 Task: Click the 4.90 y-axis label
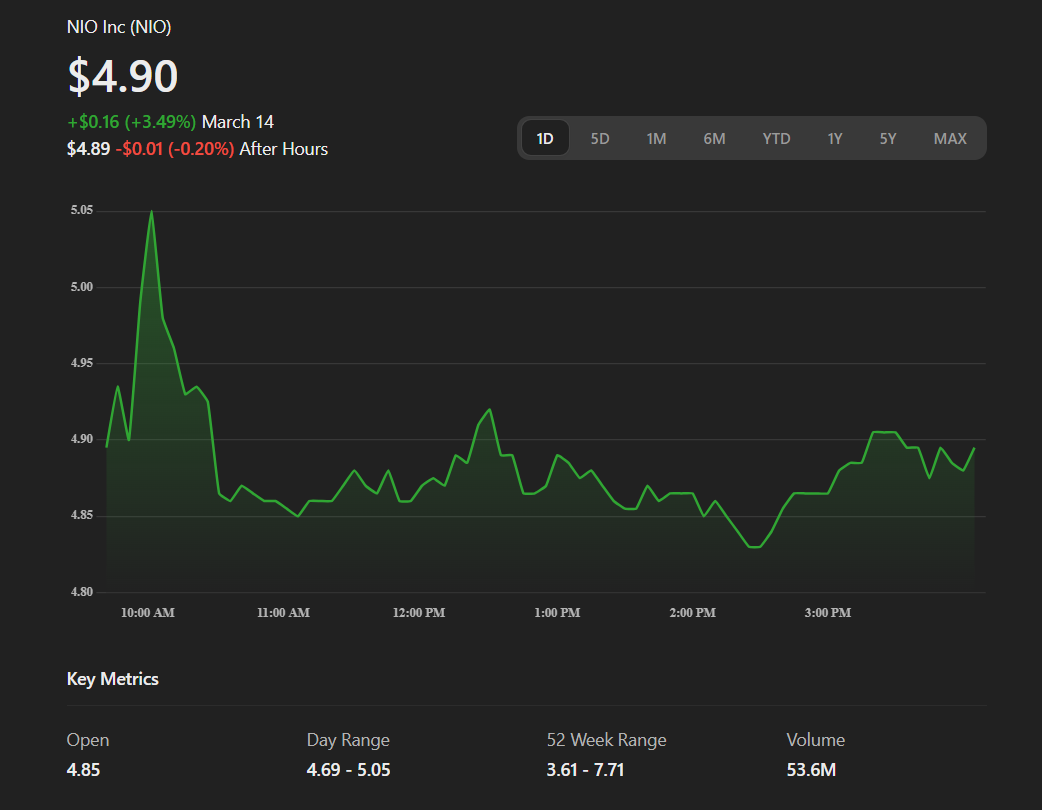pyautogui.click(x=82, y=439)
